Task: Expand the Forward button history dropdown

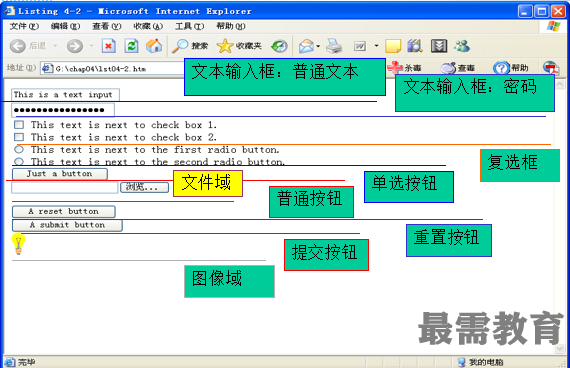Action: point(91,46)
